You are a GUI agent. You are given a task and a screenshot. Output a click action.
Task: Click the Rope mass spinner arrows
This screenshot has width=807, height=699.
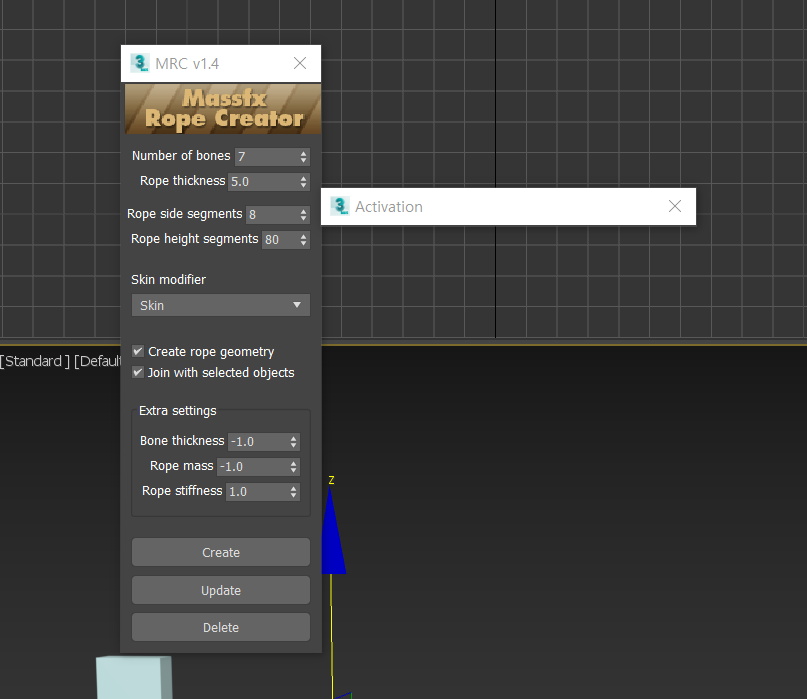pos(293,467)
